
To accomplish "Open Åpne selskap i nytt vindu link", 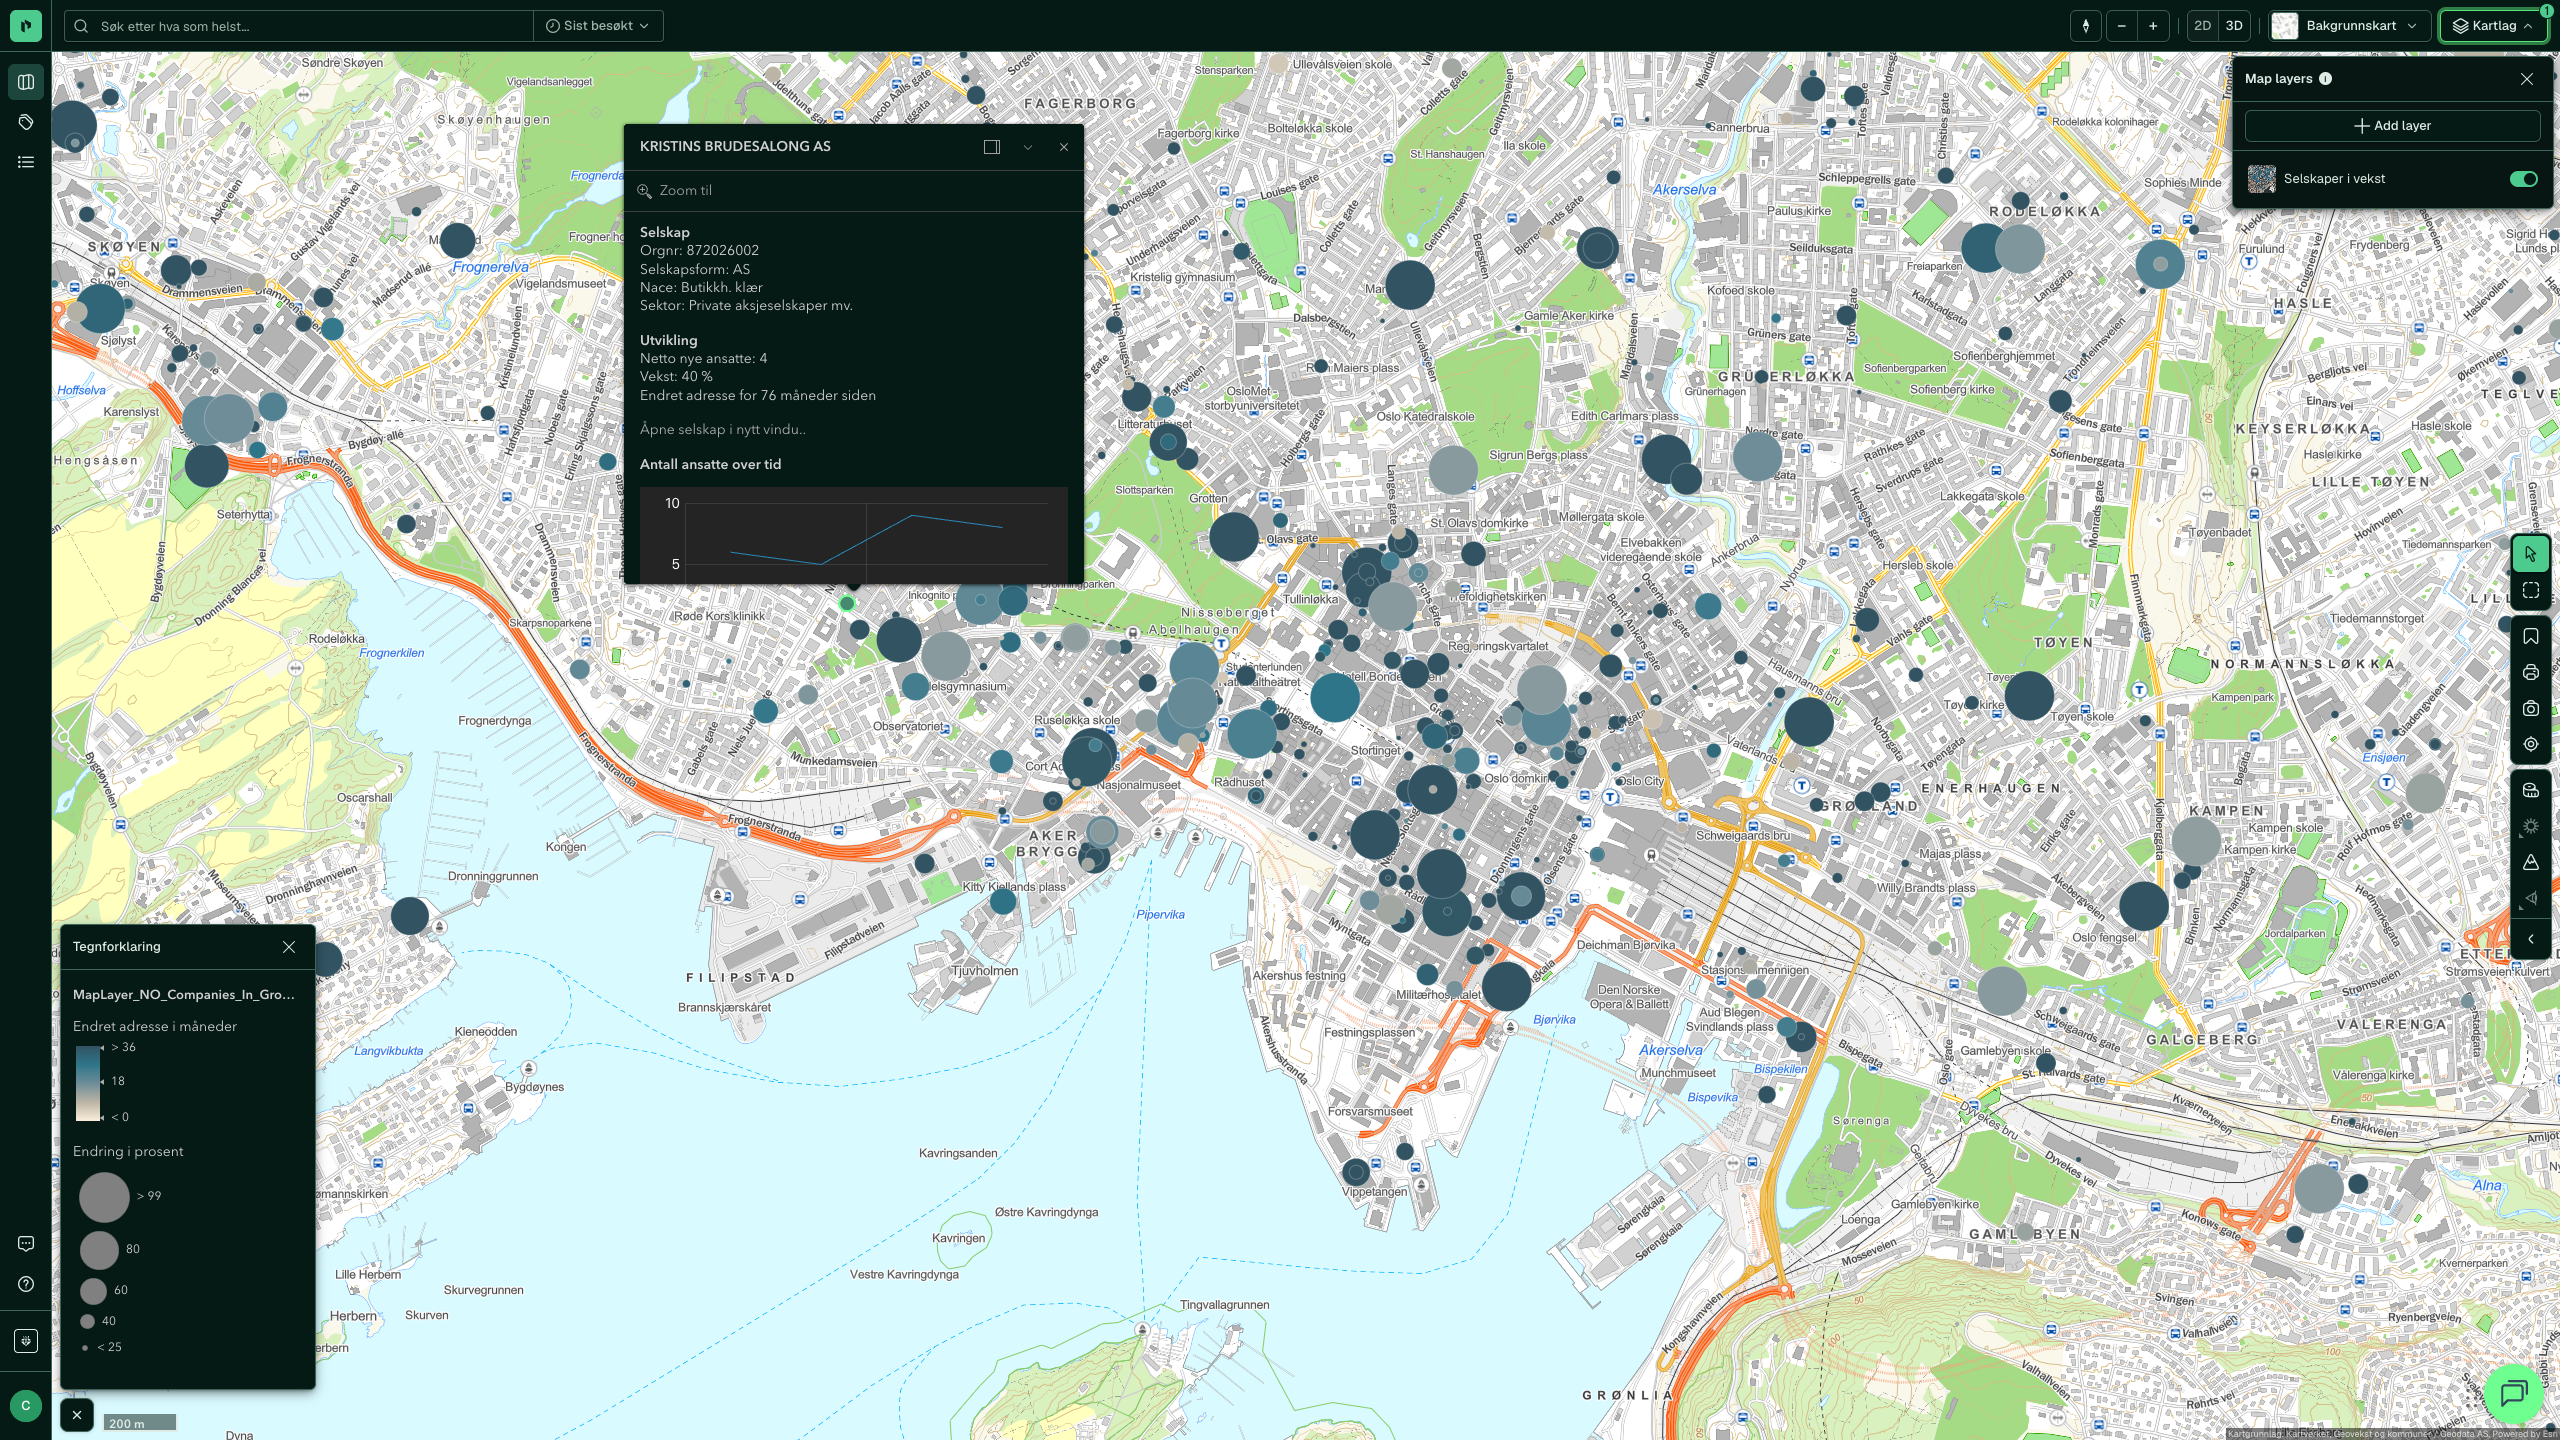I will (x=723, y=429).
